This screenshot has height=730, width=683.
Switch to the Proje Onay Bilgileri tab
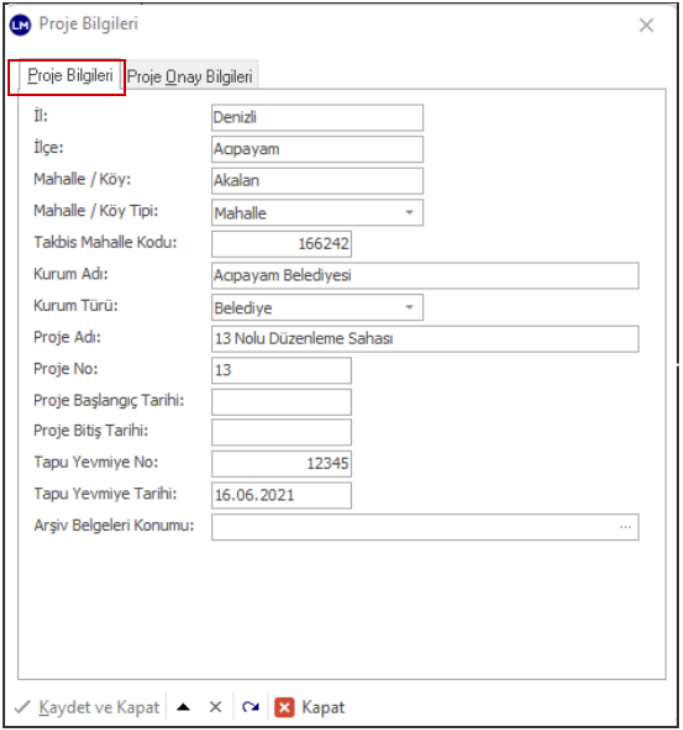tap(191, 76)
